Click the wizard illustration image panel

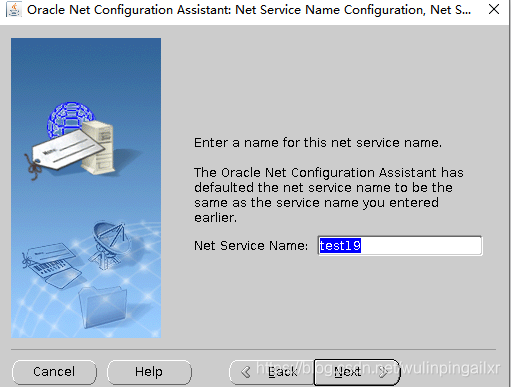(x=86, y=188)
